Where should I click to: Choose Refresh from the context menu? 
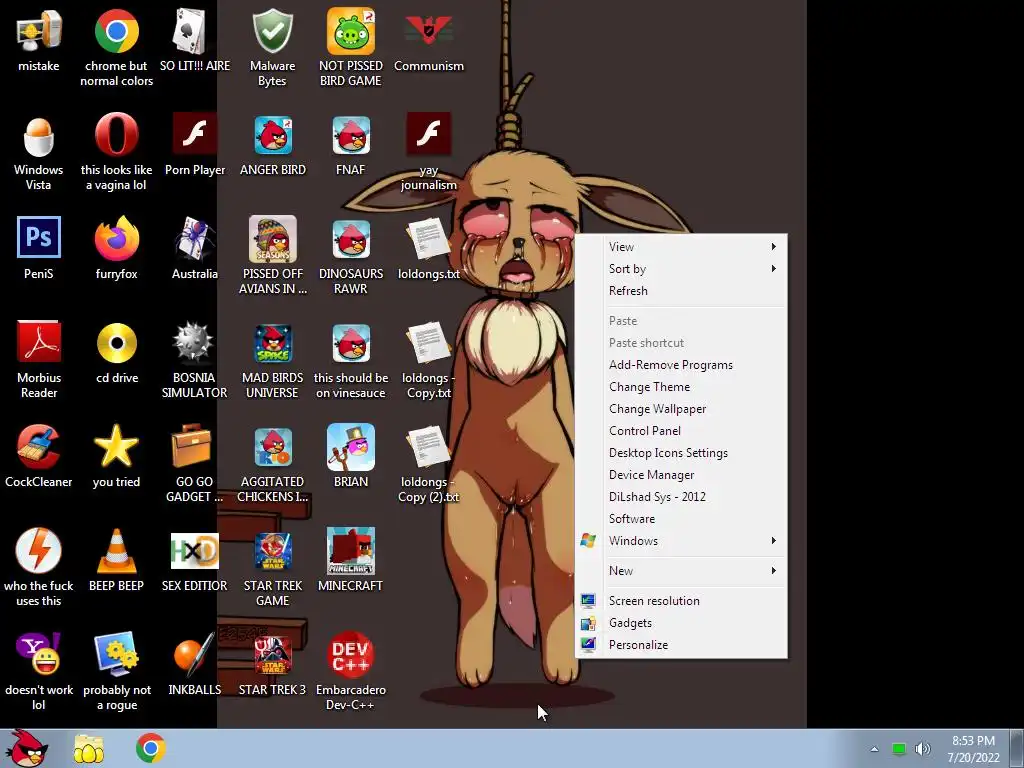pyautogui.click(x=680, y=291)
